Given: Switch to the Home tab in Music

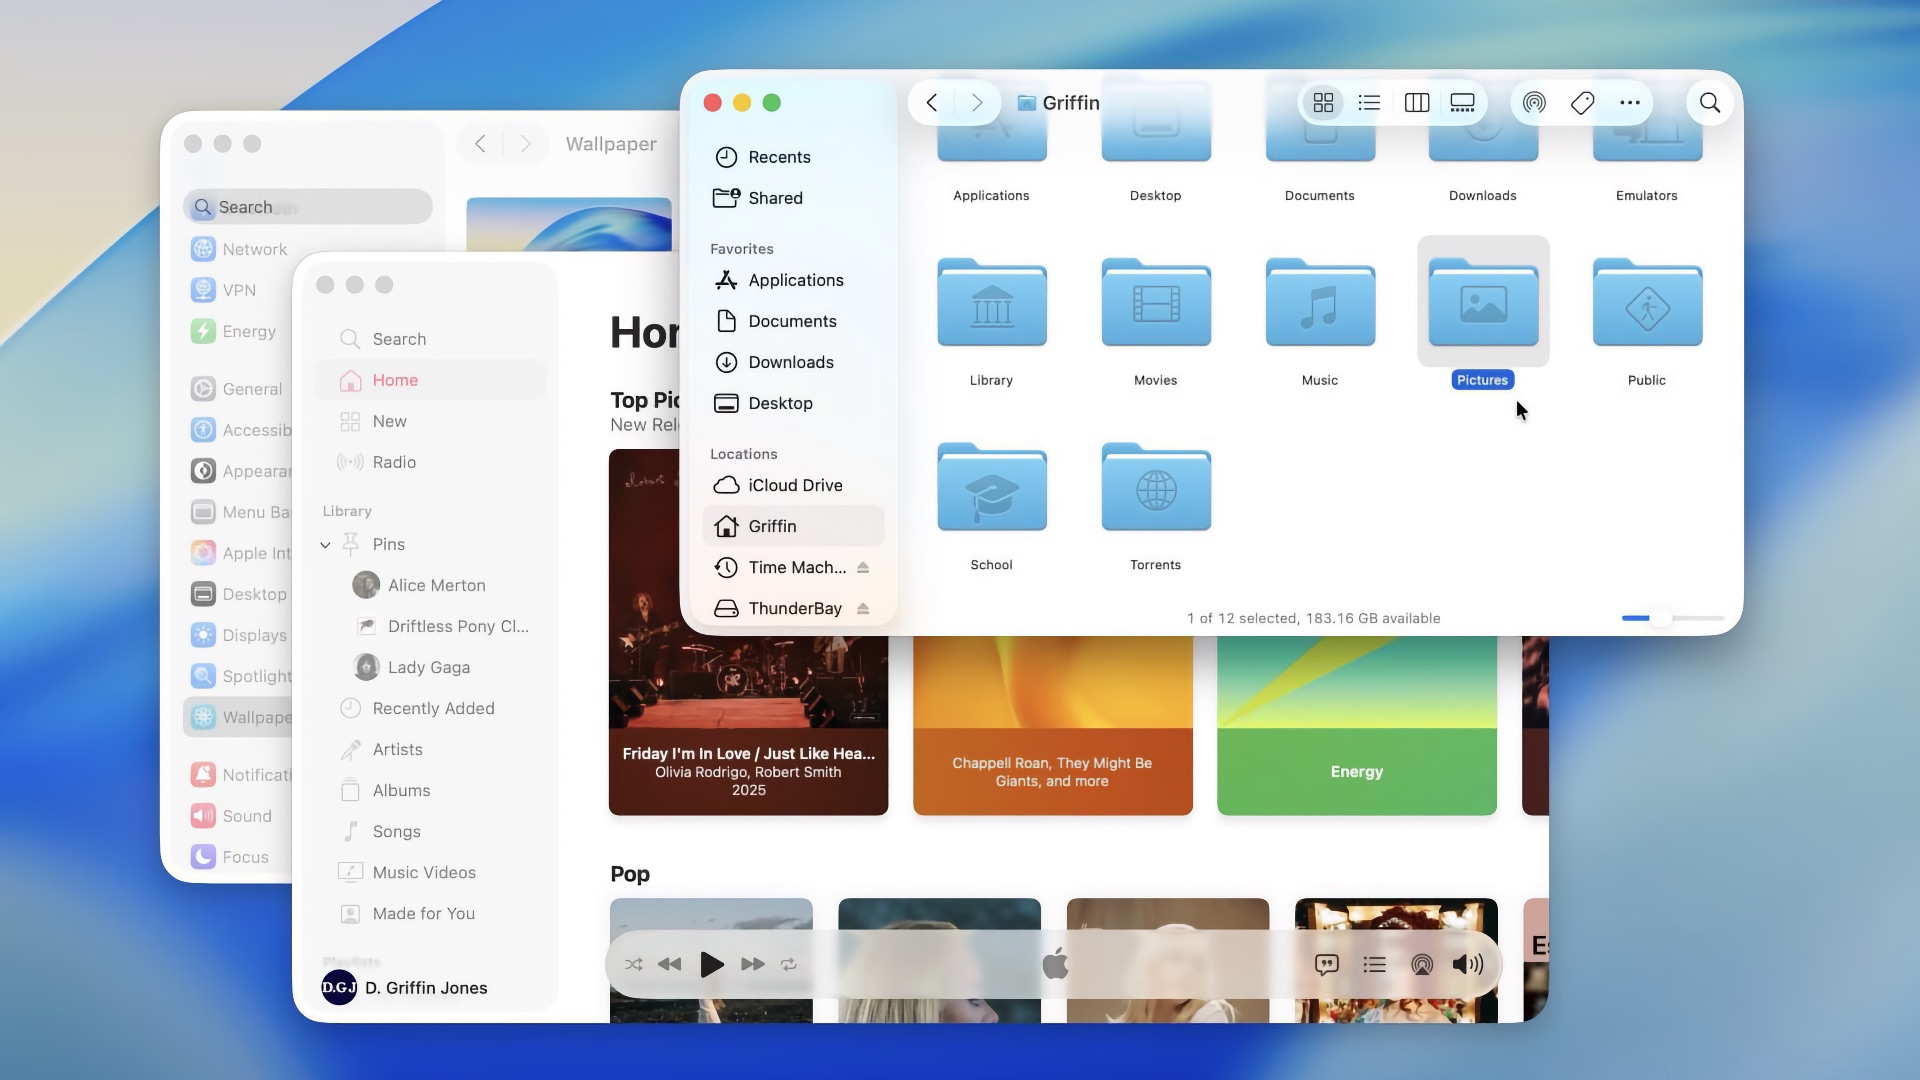Looking at the screenshot, I should point(395,380).
